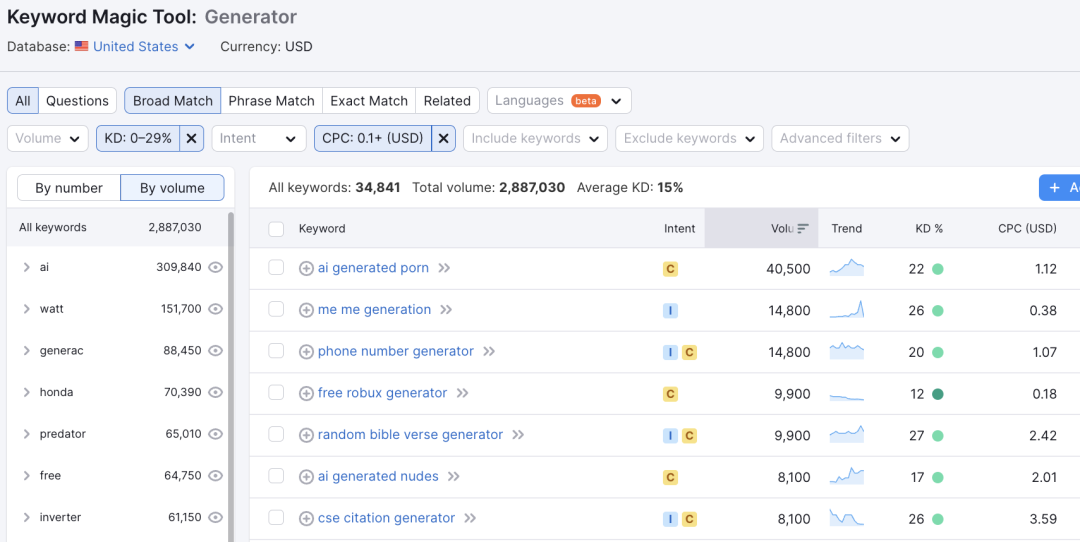Click the volume sort icon in column header
The height and width of the screenshot is (542, 1080).
coord(803,229)
